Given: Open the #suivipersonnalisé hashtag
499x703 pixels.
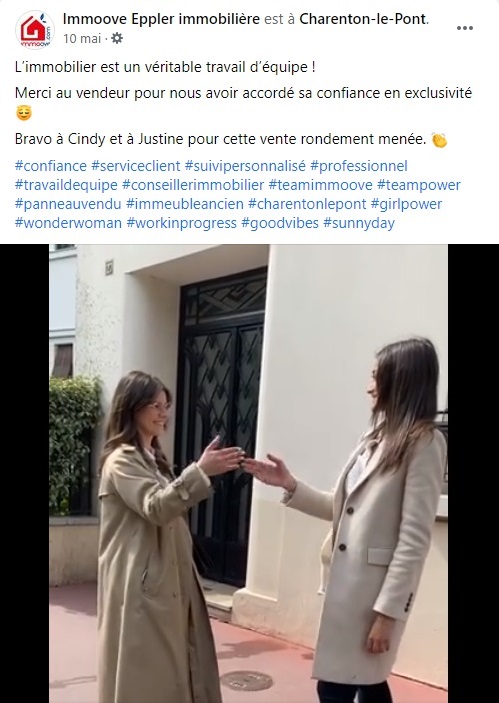Looking at the screenshot, I should [245, 166].
